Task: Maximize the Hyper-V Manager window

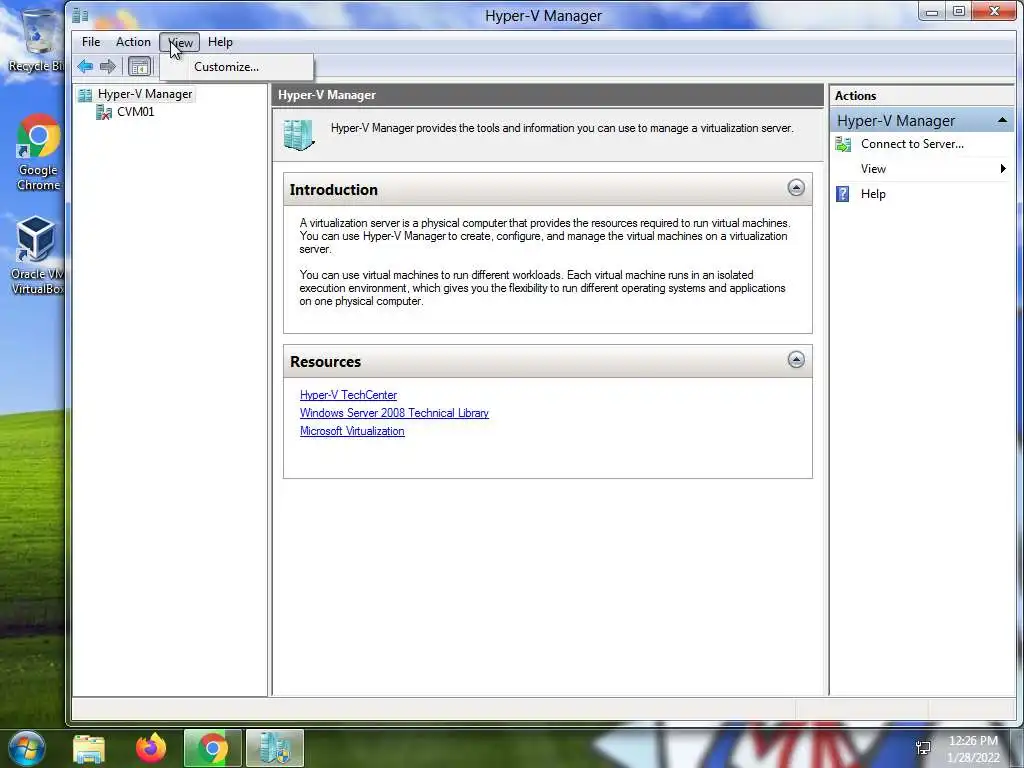Action: coord(958,11)
